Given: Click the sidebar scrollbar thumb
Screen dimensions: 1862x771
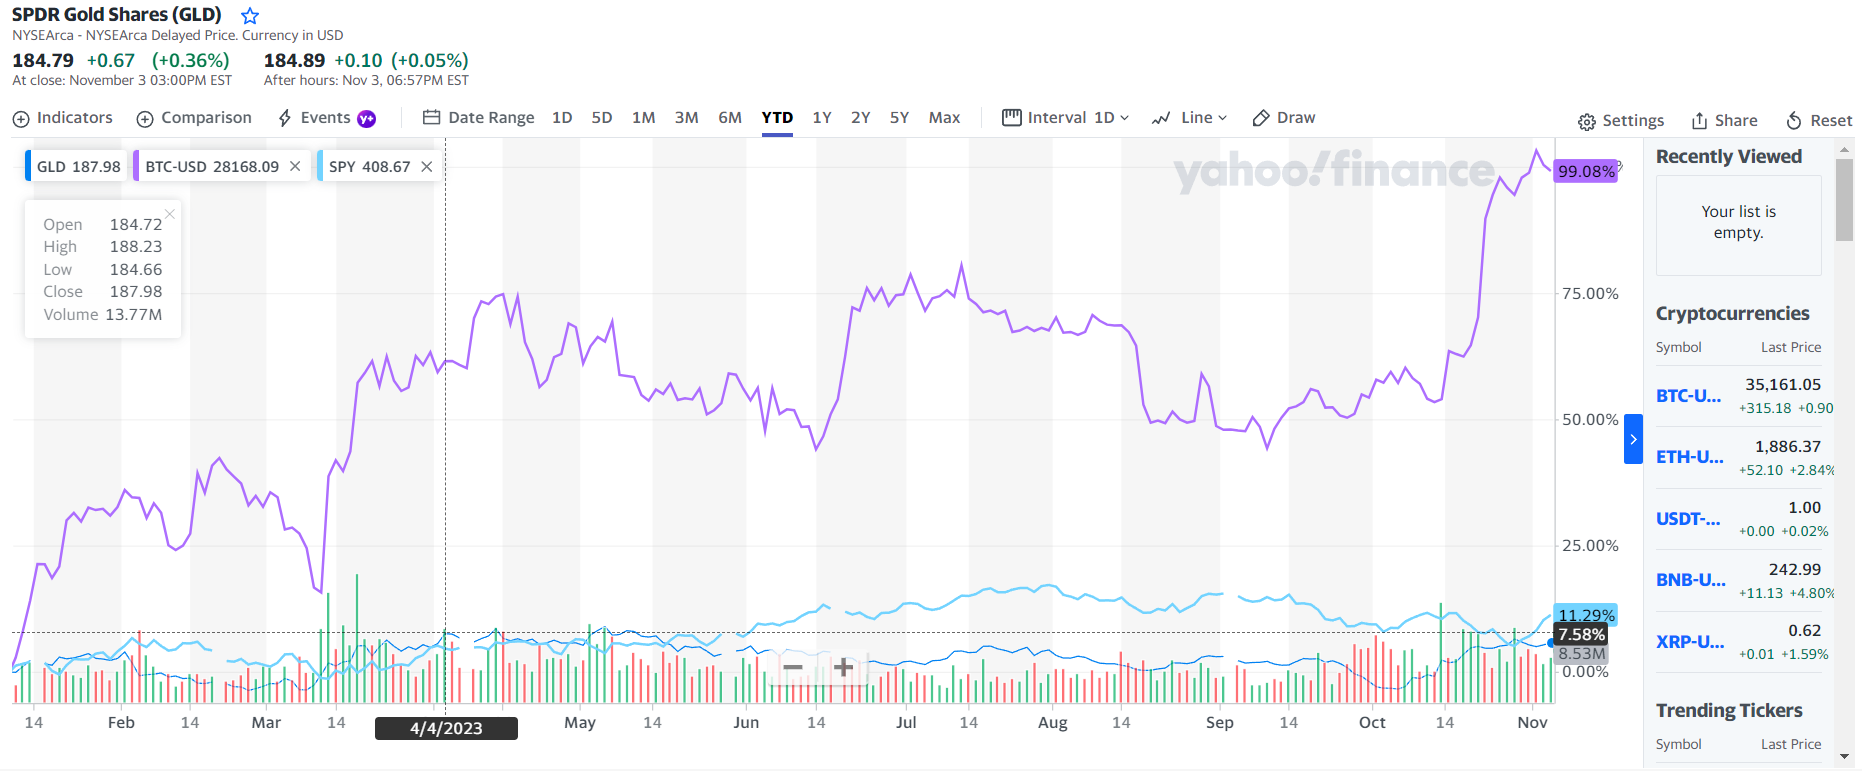Looking at the screenshot, I should pos(1844,199).
